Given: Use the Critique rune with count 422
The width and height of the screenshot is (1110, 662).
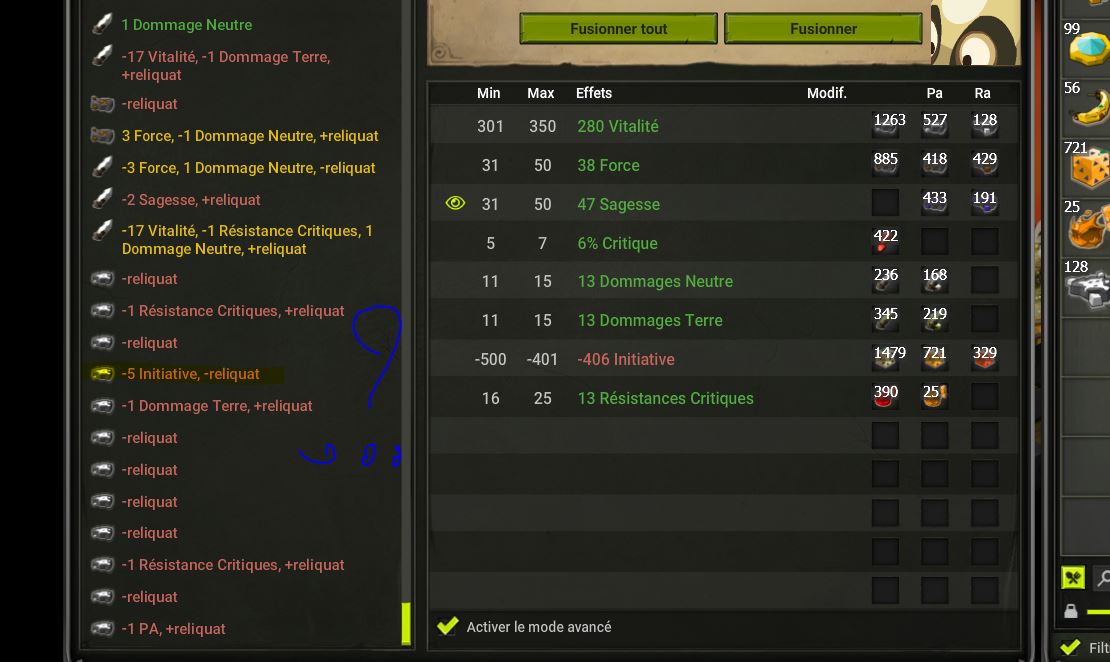Looking at the screenshot, I should click(886, 241).
